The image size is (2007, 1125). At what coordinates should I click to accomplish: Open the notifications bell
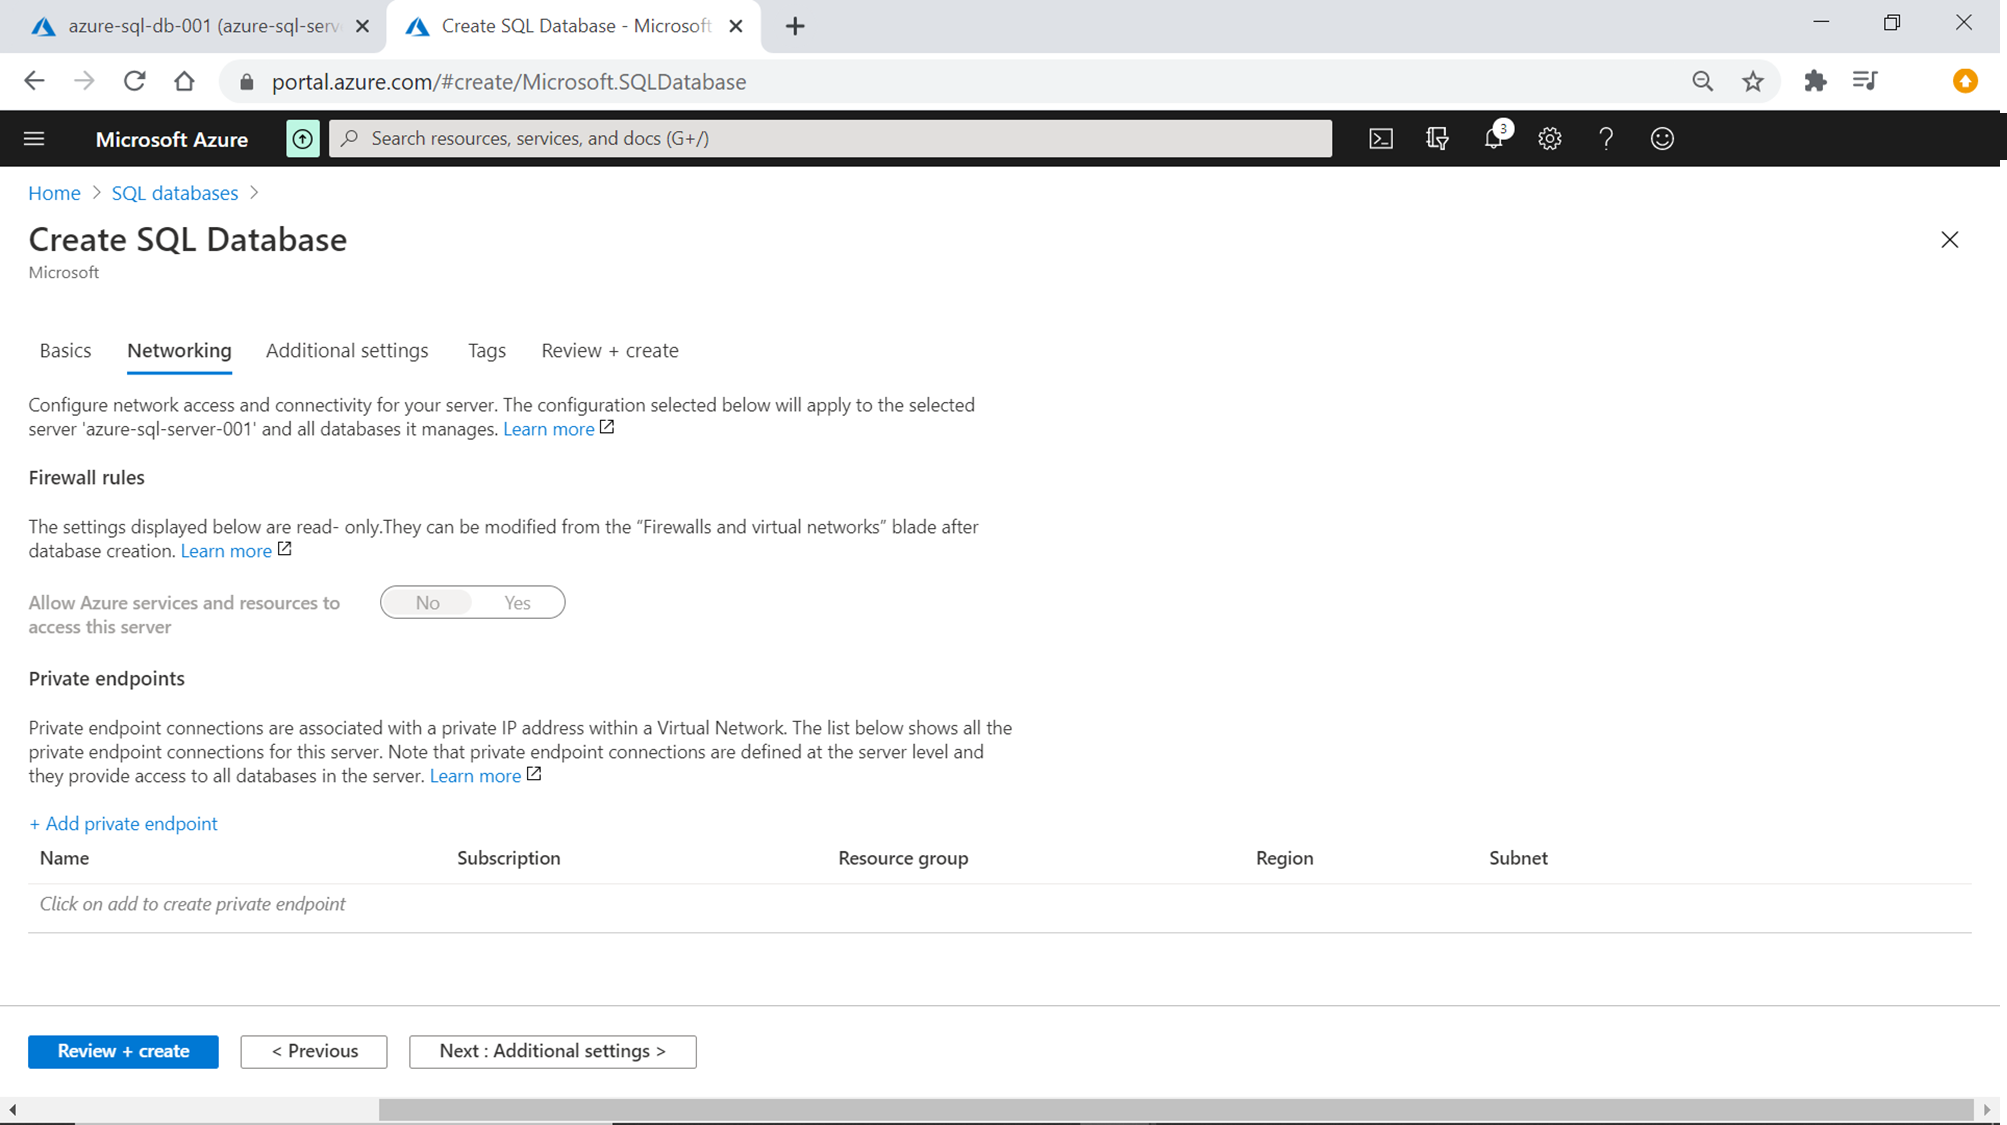pyautogui.click(x=1493, y=139)
